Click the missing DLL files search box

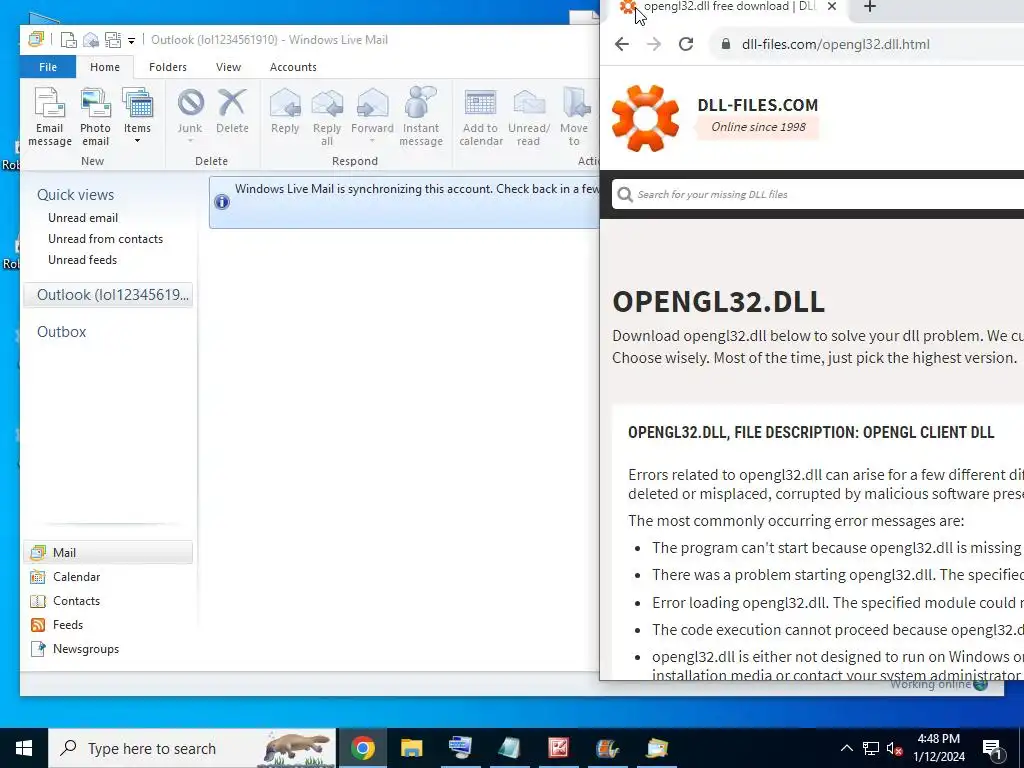pos(818,195)
